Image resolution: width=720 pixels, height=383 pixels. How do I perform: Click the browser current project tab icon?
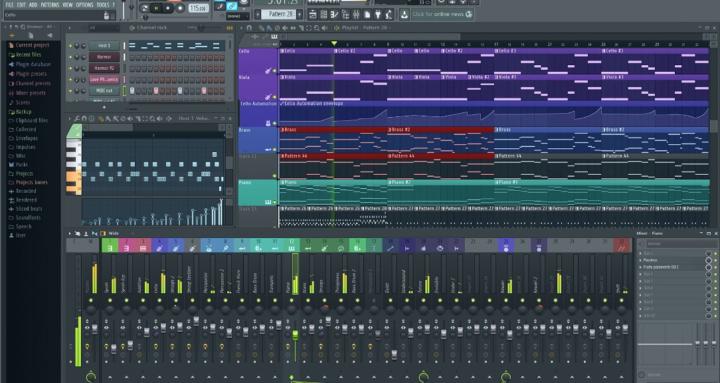(x=31, y=35)
